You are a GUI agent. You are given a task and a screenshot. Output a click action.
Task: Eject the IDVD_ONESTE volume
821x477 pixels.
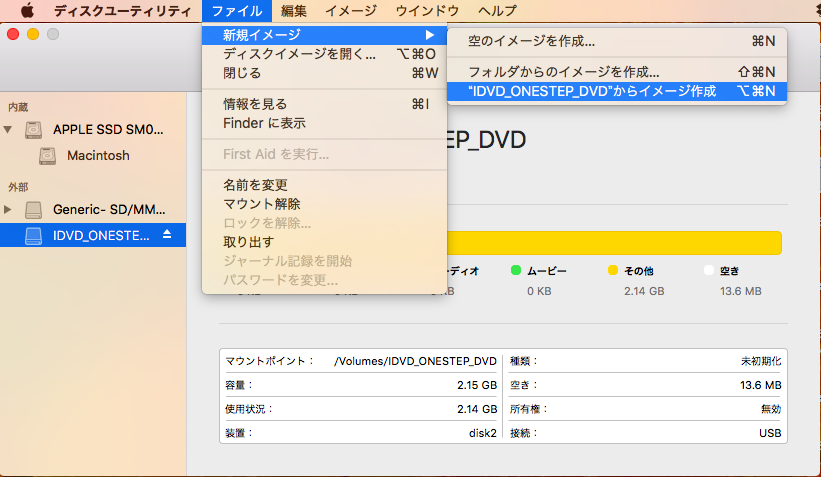[x=167, y=235]
